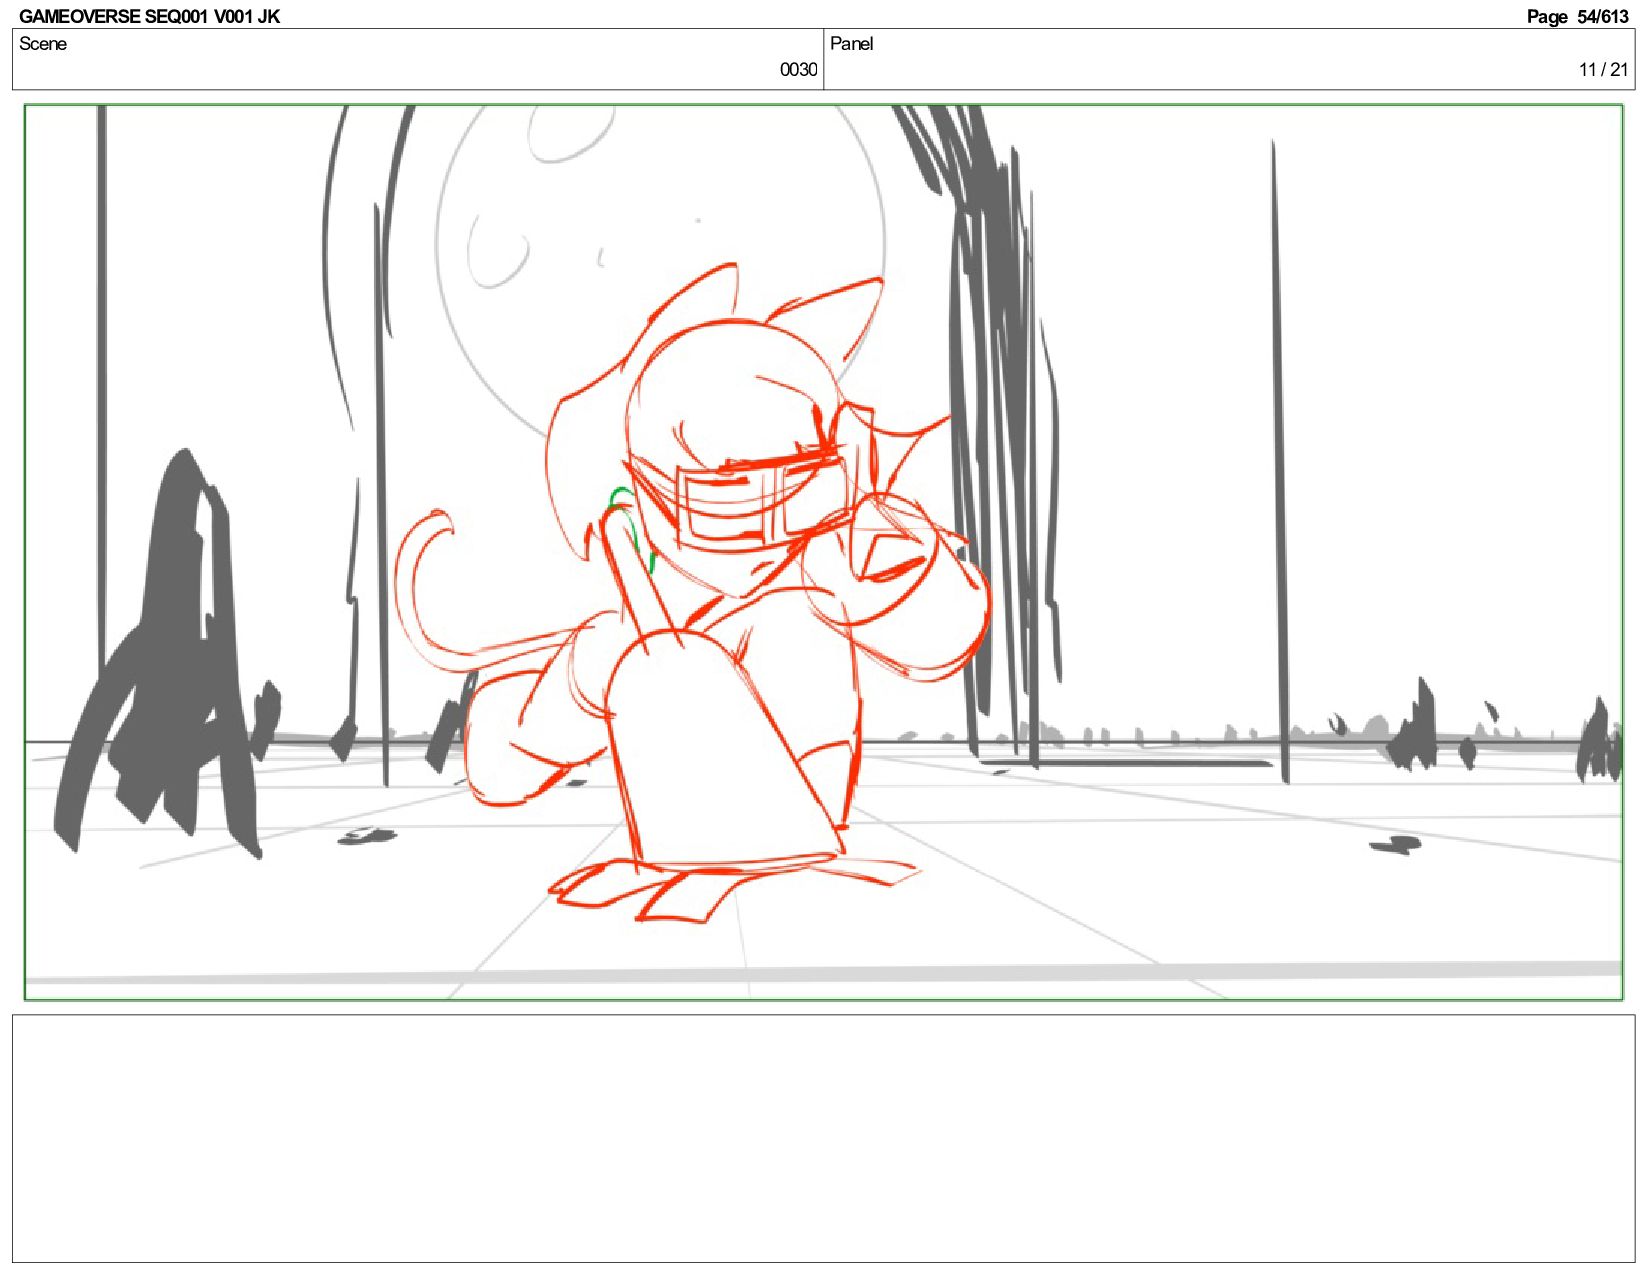Image resolution: width=1650 pixels, height=1275 pixels.
Task: Select the panel count 11 / 21
Action: tap(1604, 69)
